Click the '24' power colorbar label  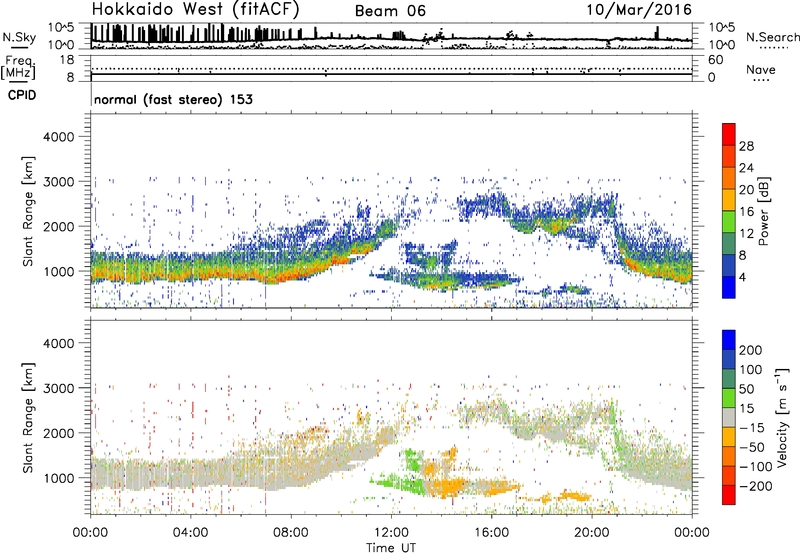coord(746,168)
